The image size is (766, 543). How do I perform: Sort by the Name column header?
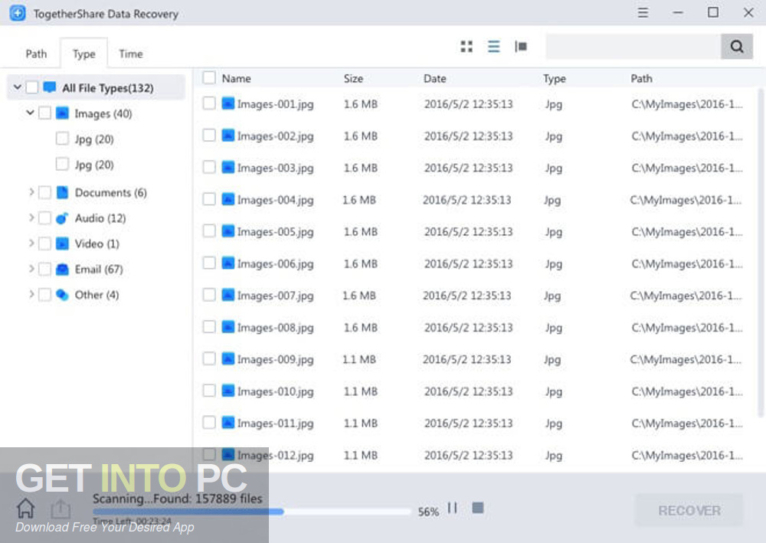pyautogui.click(x=236, y=79)
